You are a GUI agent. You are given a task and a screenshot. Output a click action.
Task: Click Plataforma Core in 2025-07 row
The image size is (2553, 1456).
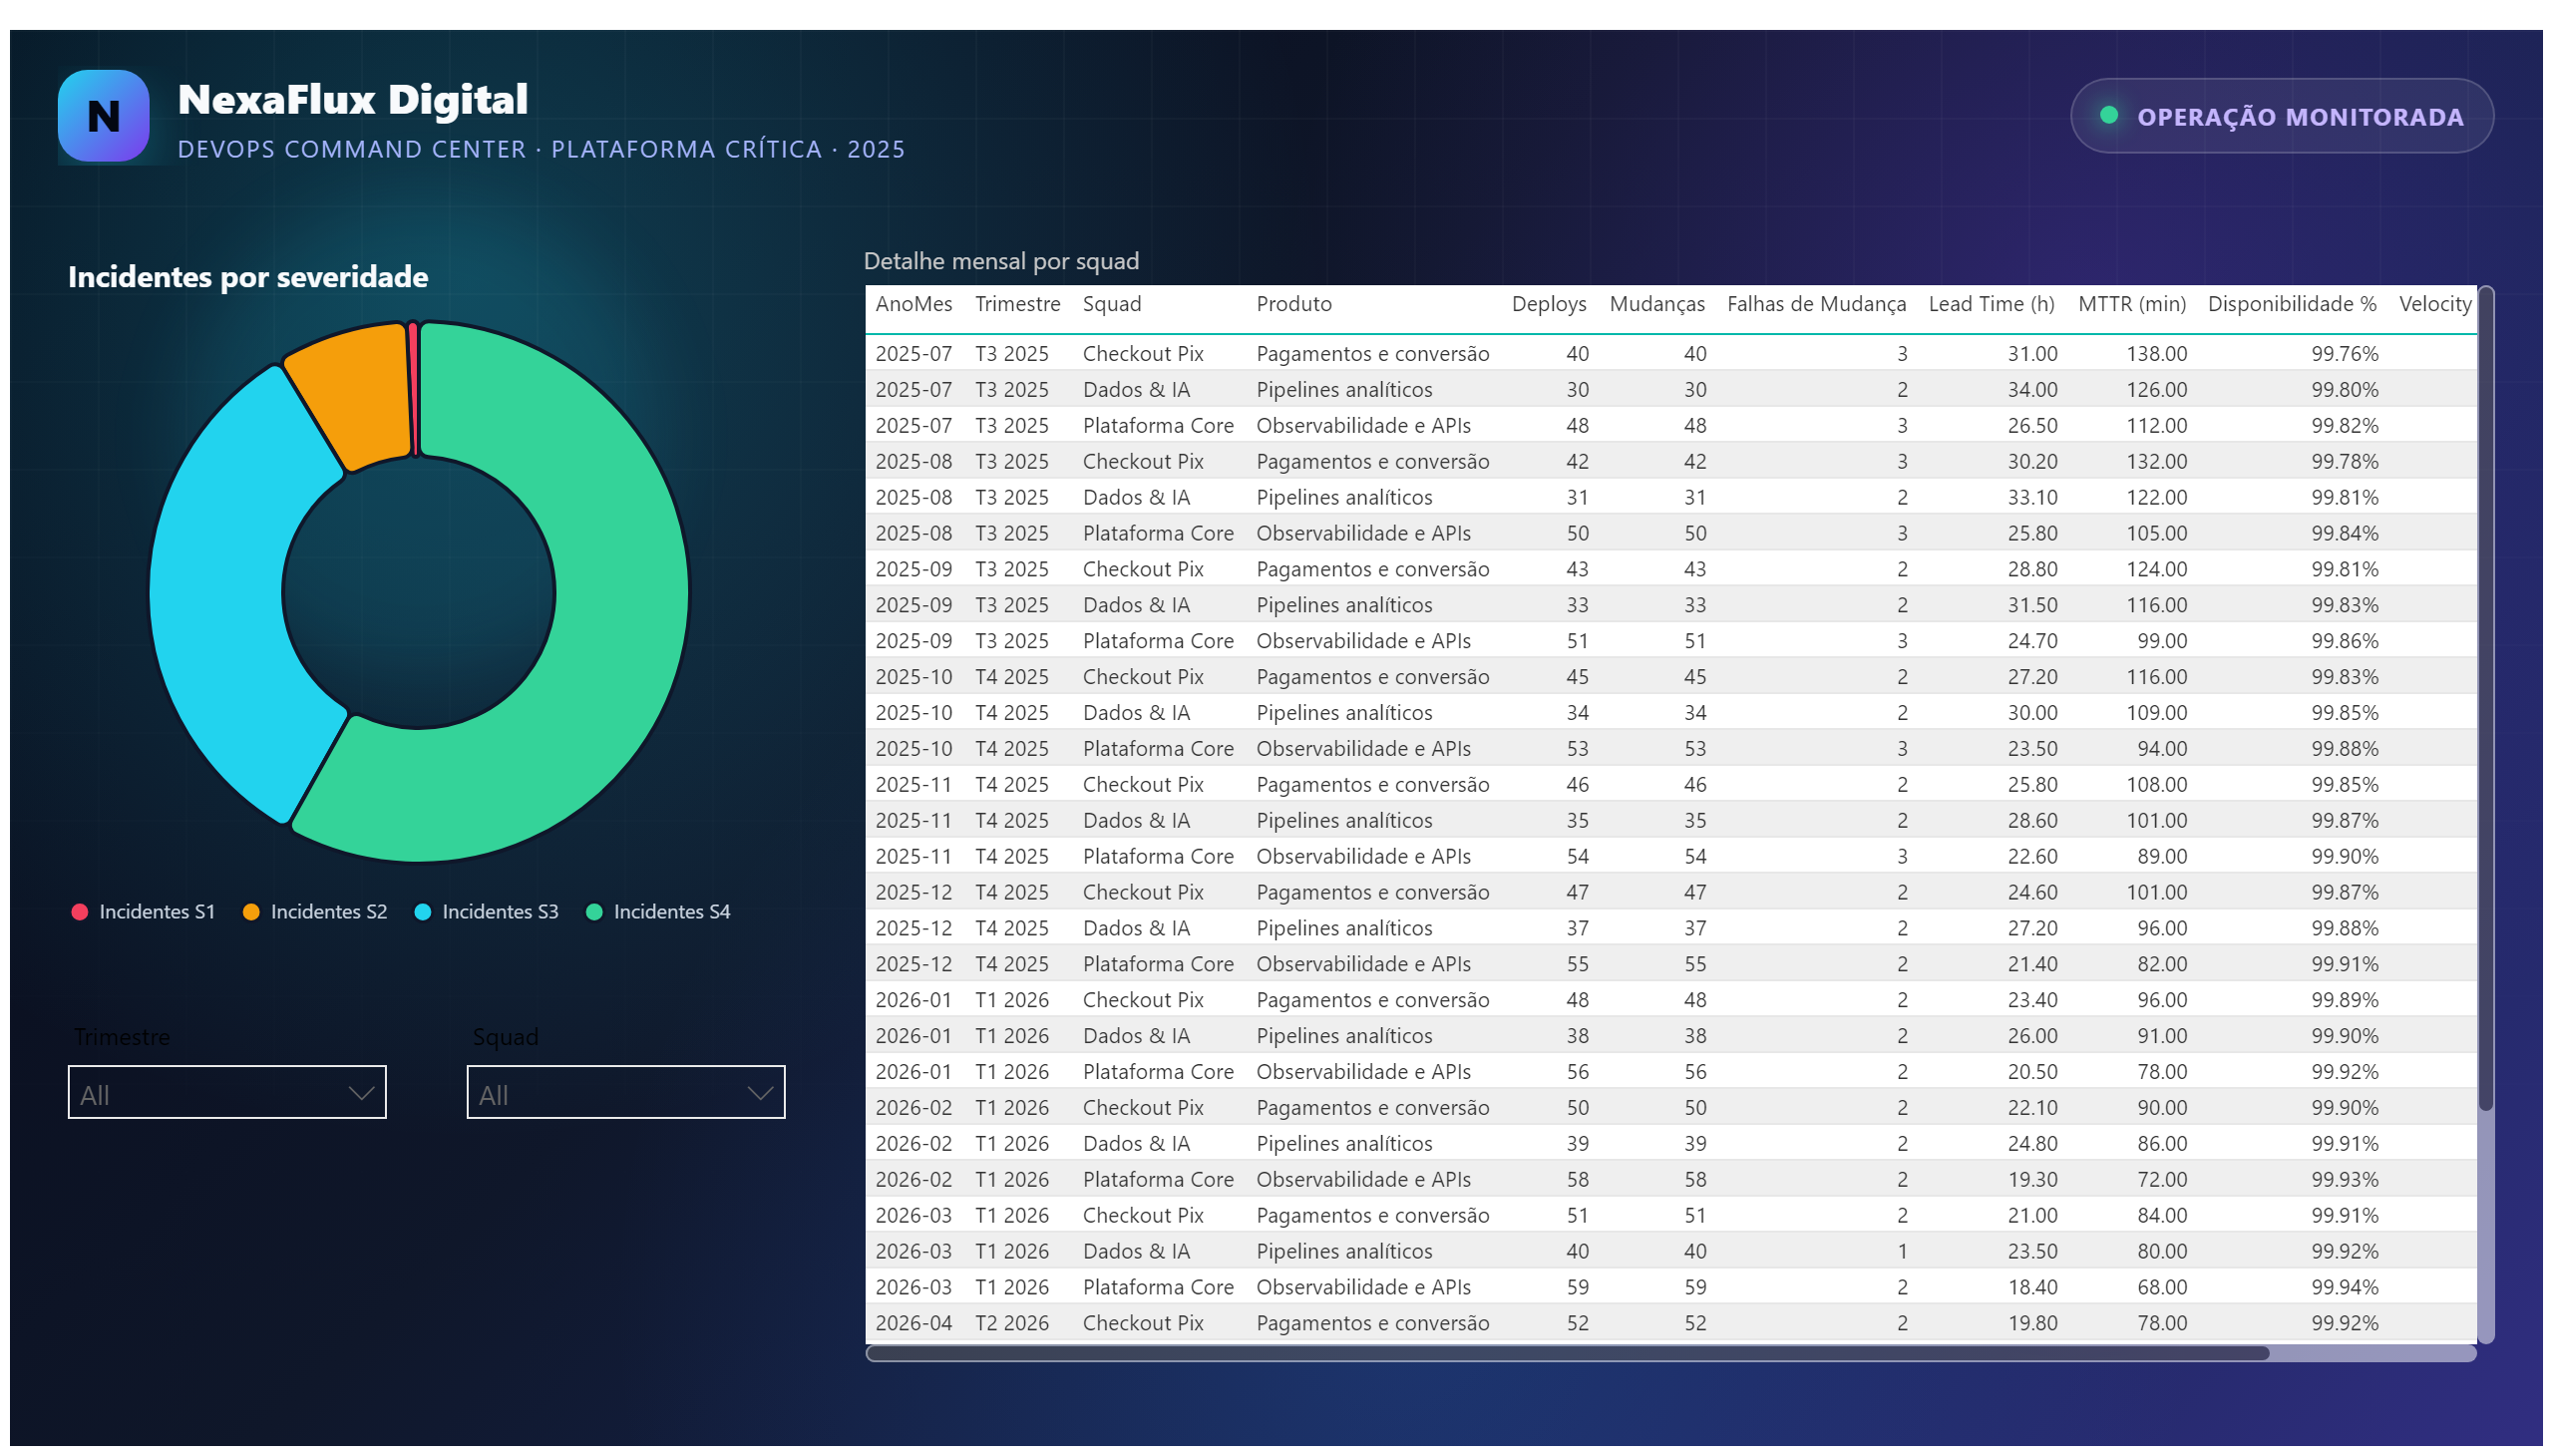click(1158, 426)
